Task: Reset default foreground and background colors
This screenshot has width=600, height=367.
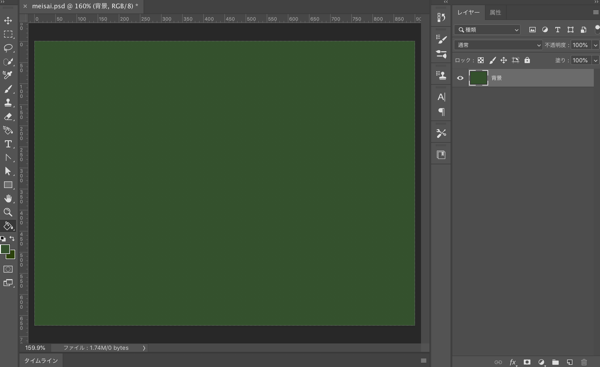Action: (3, 238)
